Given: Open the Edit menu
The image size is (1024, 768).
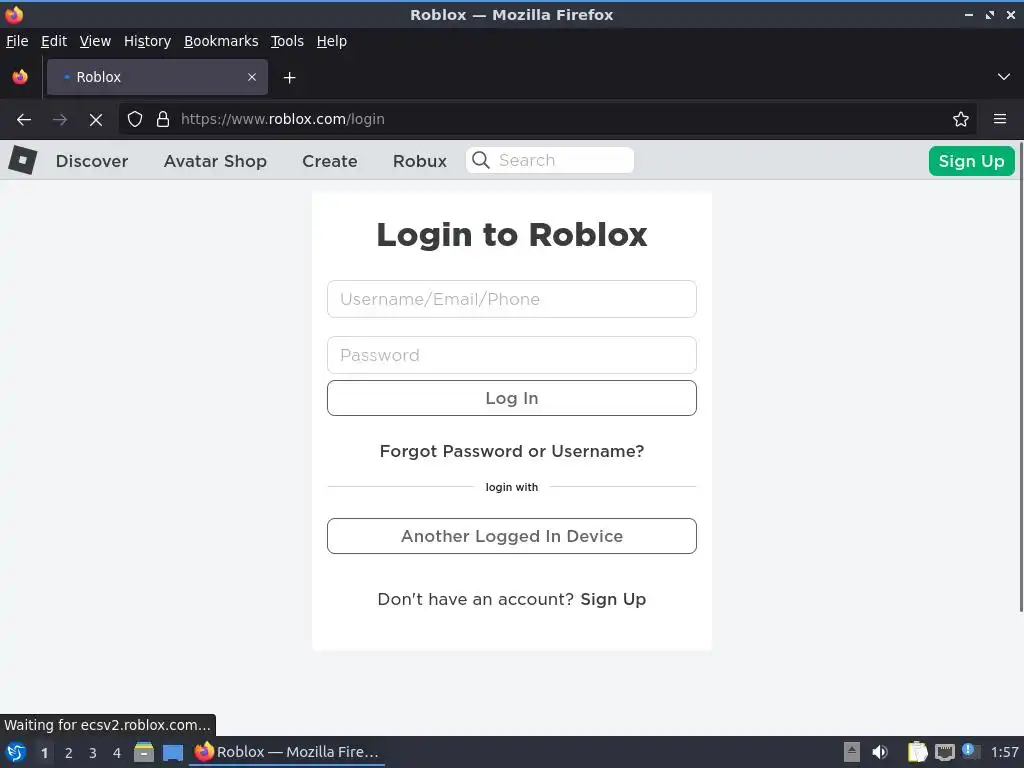Looking at the screenshot, I should [54, 41].
